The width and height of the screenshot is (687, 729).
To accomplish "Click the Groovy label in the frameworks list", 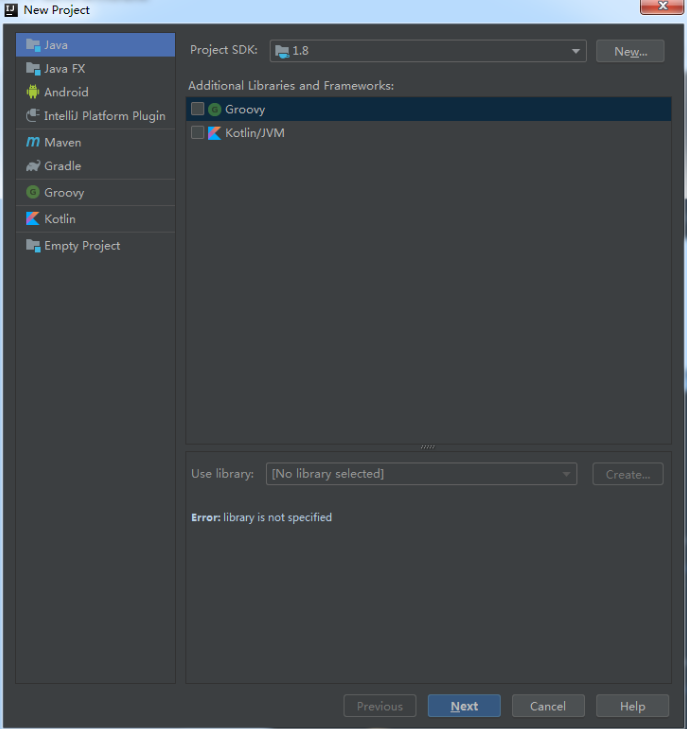I will tap(245, 110).
